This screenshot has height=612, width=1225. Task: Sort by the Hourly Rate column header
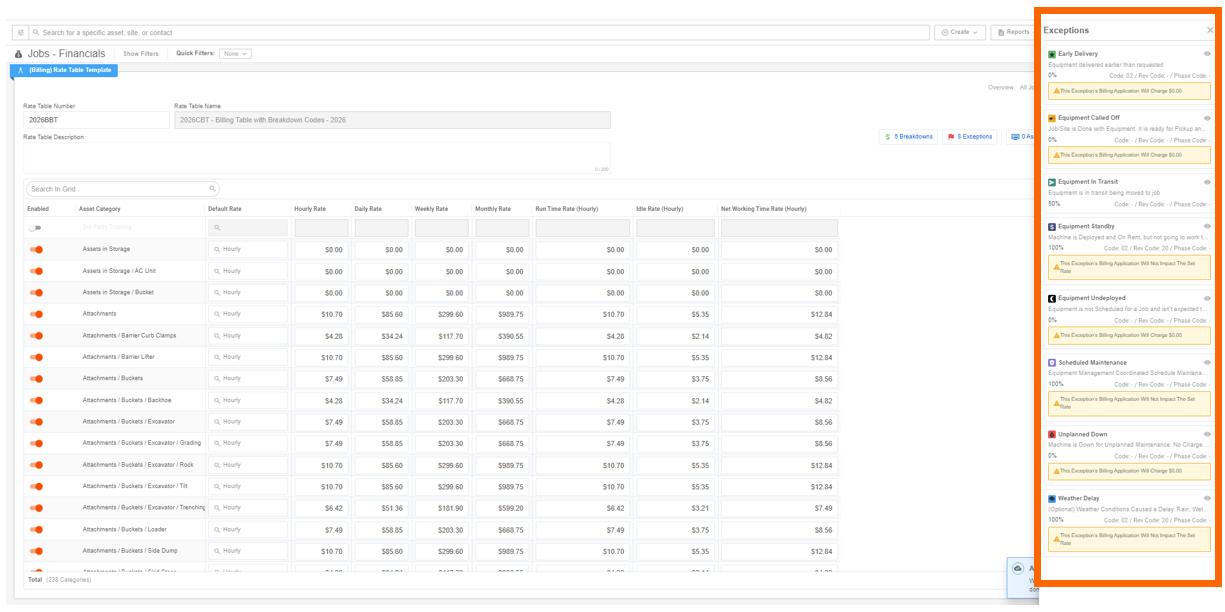click(310, 209)
